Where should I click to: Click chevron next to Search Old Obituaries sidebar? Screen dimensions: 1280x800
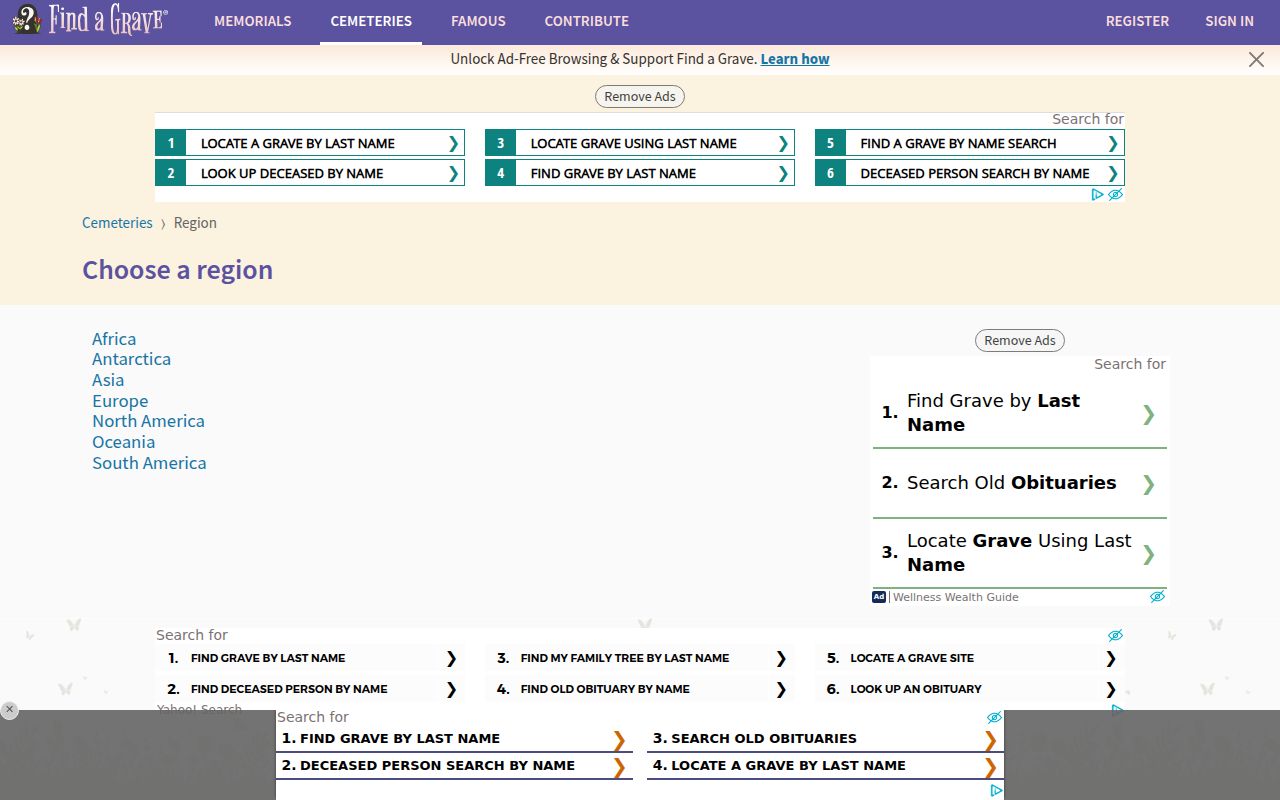click(1148, 484)
